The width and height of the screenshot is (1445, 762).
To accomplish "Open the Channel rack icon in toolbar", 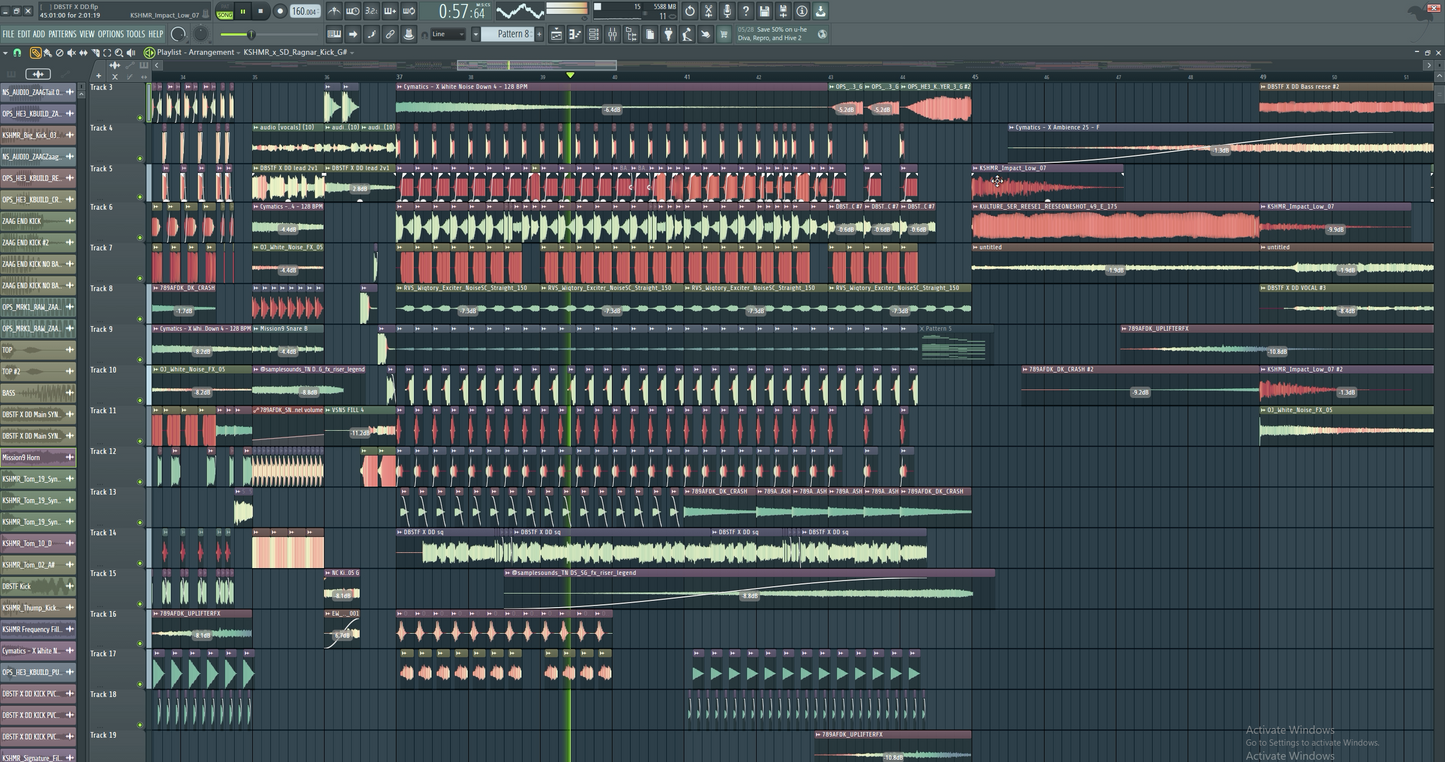I will (593, 34).
